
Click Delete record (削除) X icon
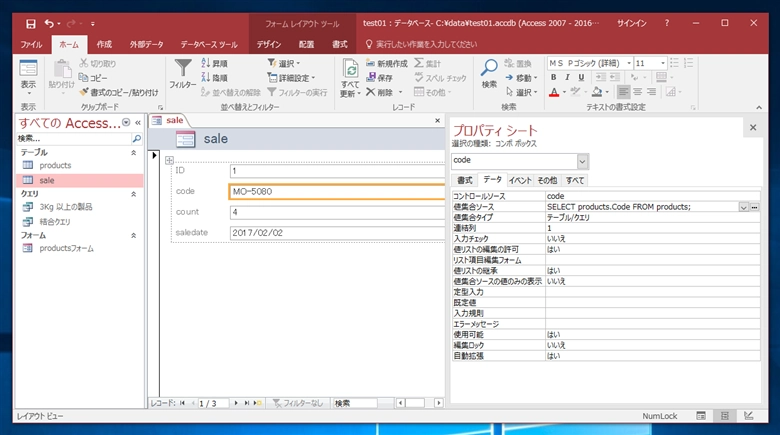370,92
